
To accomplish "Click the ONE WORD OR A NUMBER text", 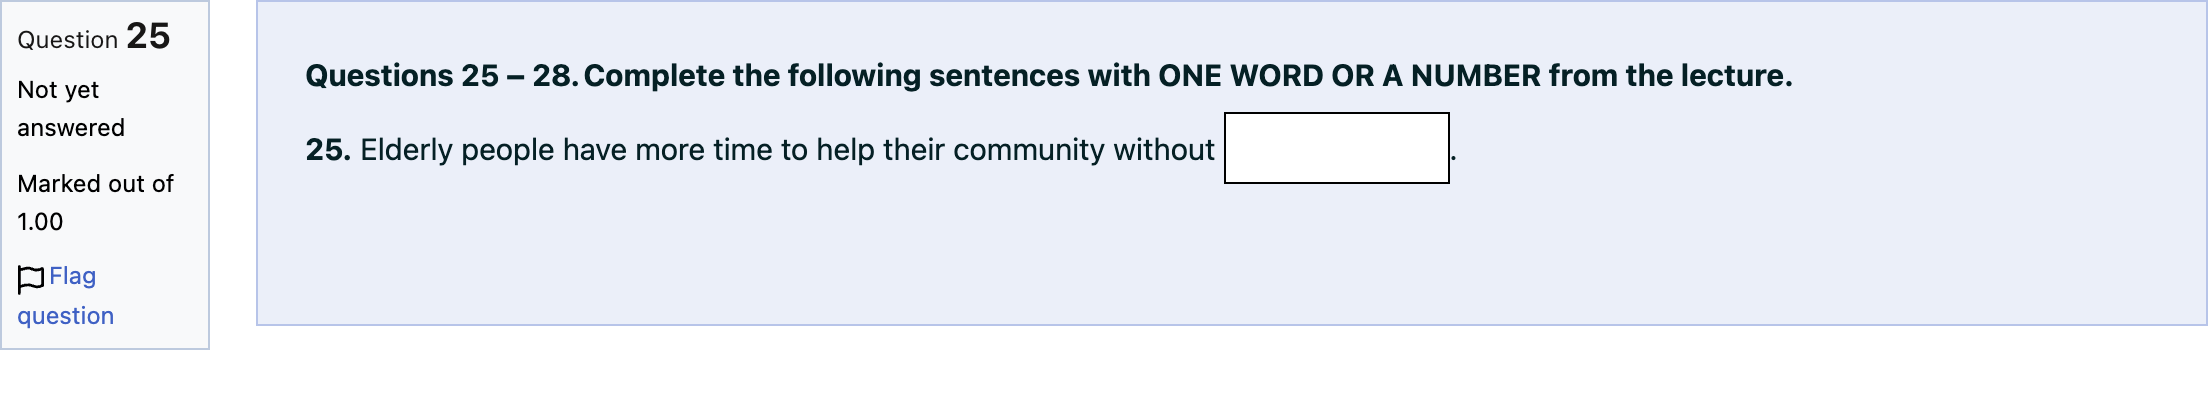I will click(x=1349, y=75).
